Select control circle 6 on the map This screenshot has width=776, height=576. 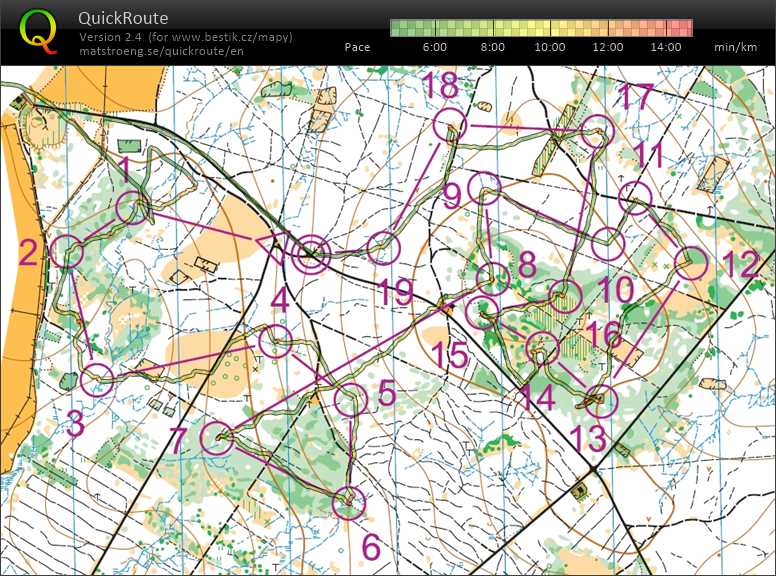click(x=348, y=501)
